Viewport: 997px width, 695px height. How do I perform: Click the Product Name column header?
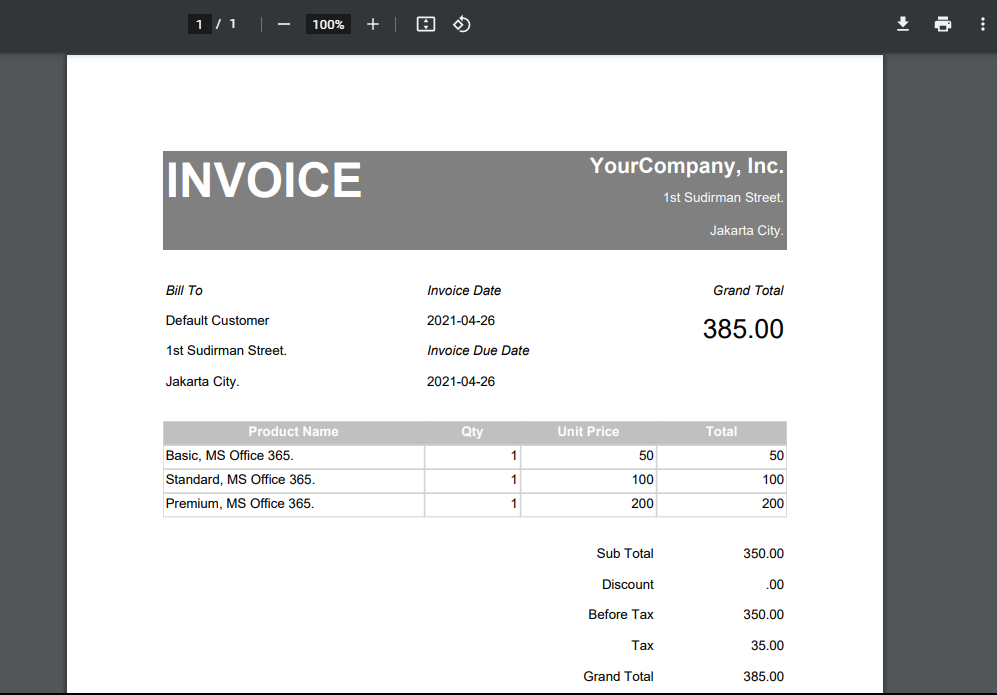tap(293, 431)
